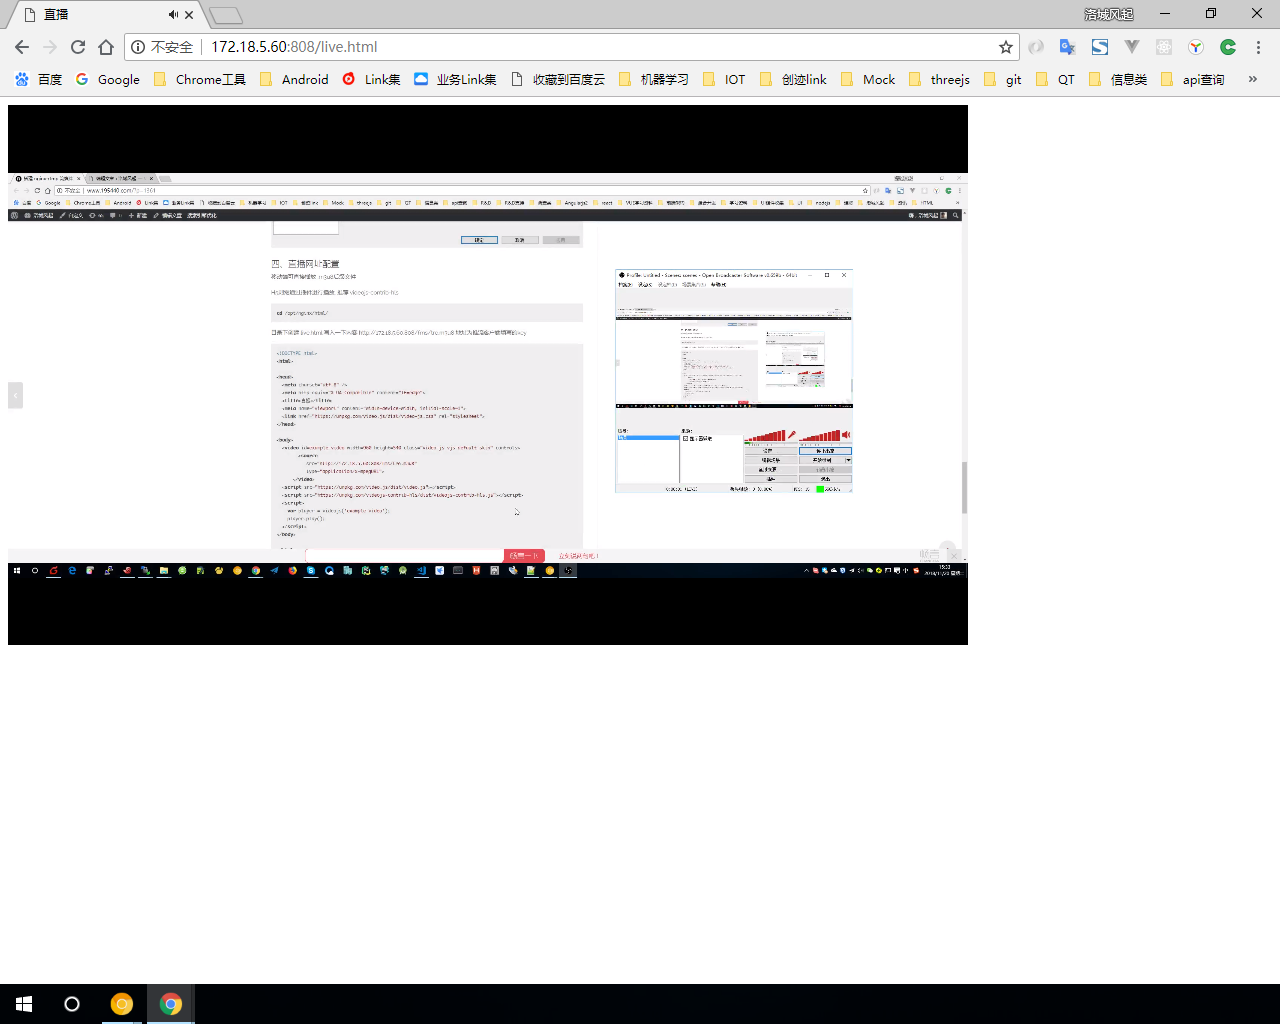The height and width of the screenshot is (1024, 1280).
Task: Select the 直播 tab
Action: pyautogui.click(x=105, y=15)
